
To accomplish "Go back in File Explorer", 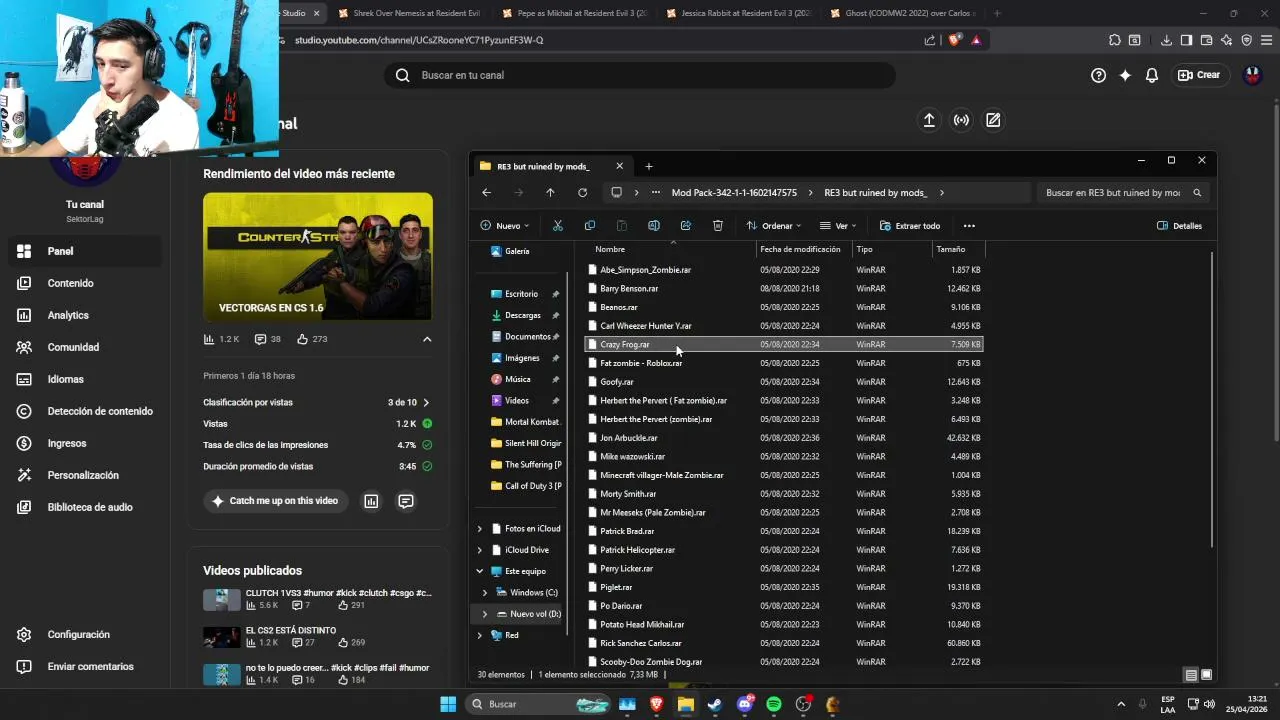I will pyautogui.click(x=486, y=193).
